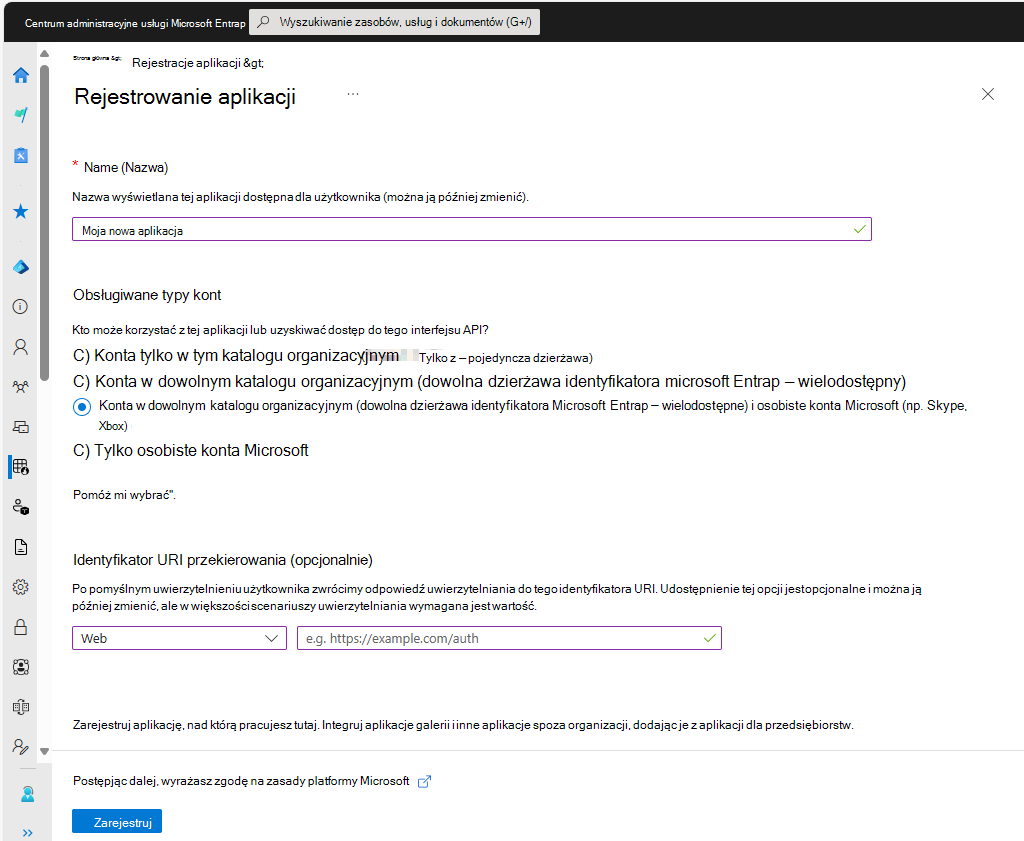The height and width of the screenshot is (841, 1024).
Task: Close the Rejestrowanie aplikacji panel
Action: 987,94
